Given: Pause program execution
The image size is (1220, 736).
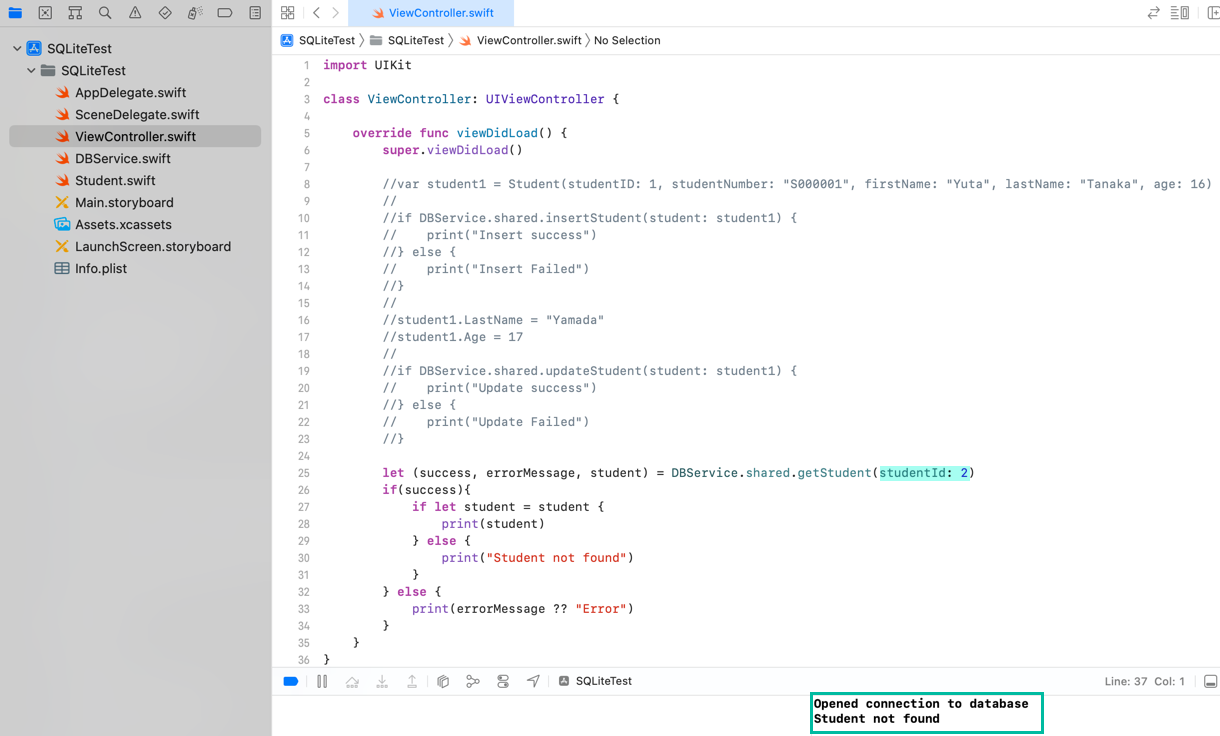Looking at the screenshot, I should pos(322,681).
